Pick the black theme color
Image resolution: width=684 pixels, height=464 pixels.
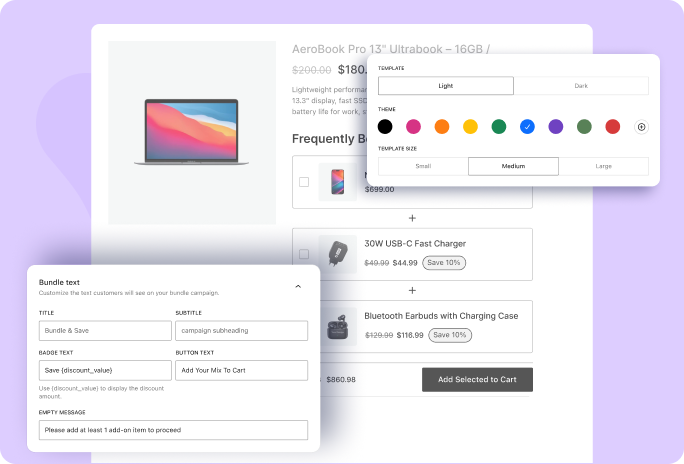(385, 127)
